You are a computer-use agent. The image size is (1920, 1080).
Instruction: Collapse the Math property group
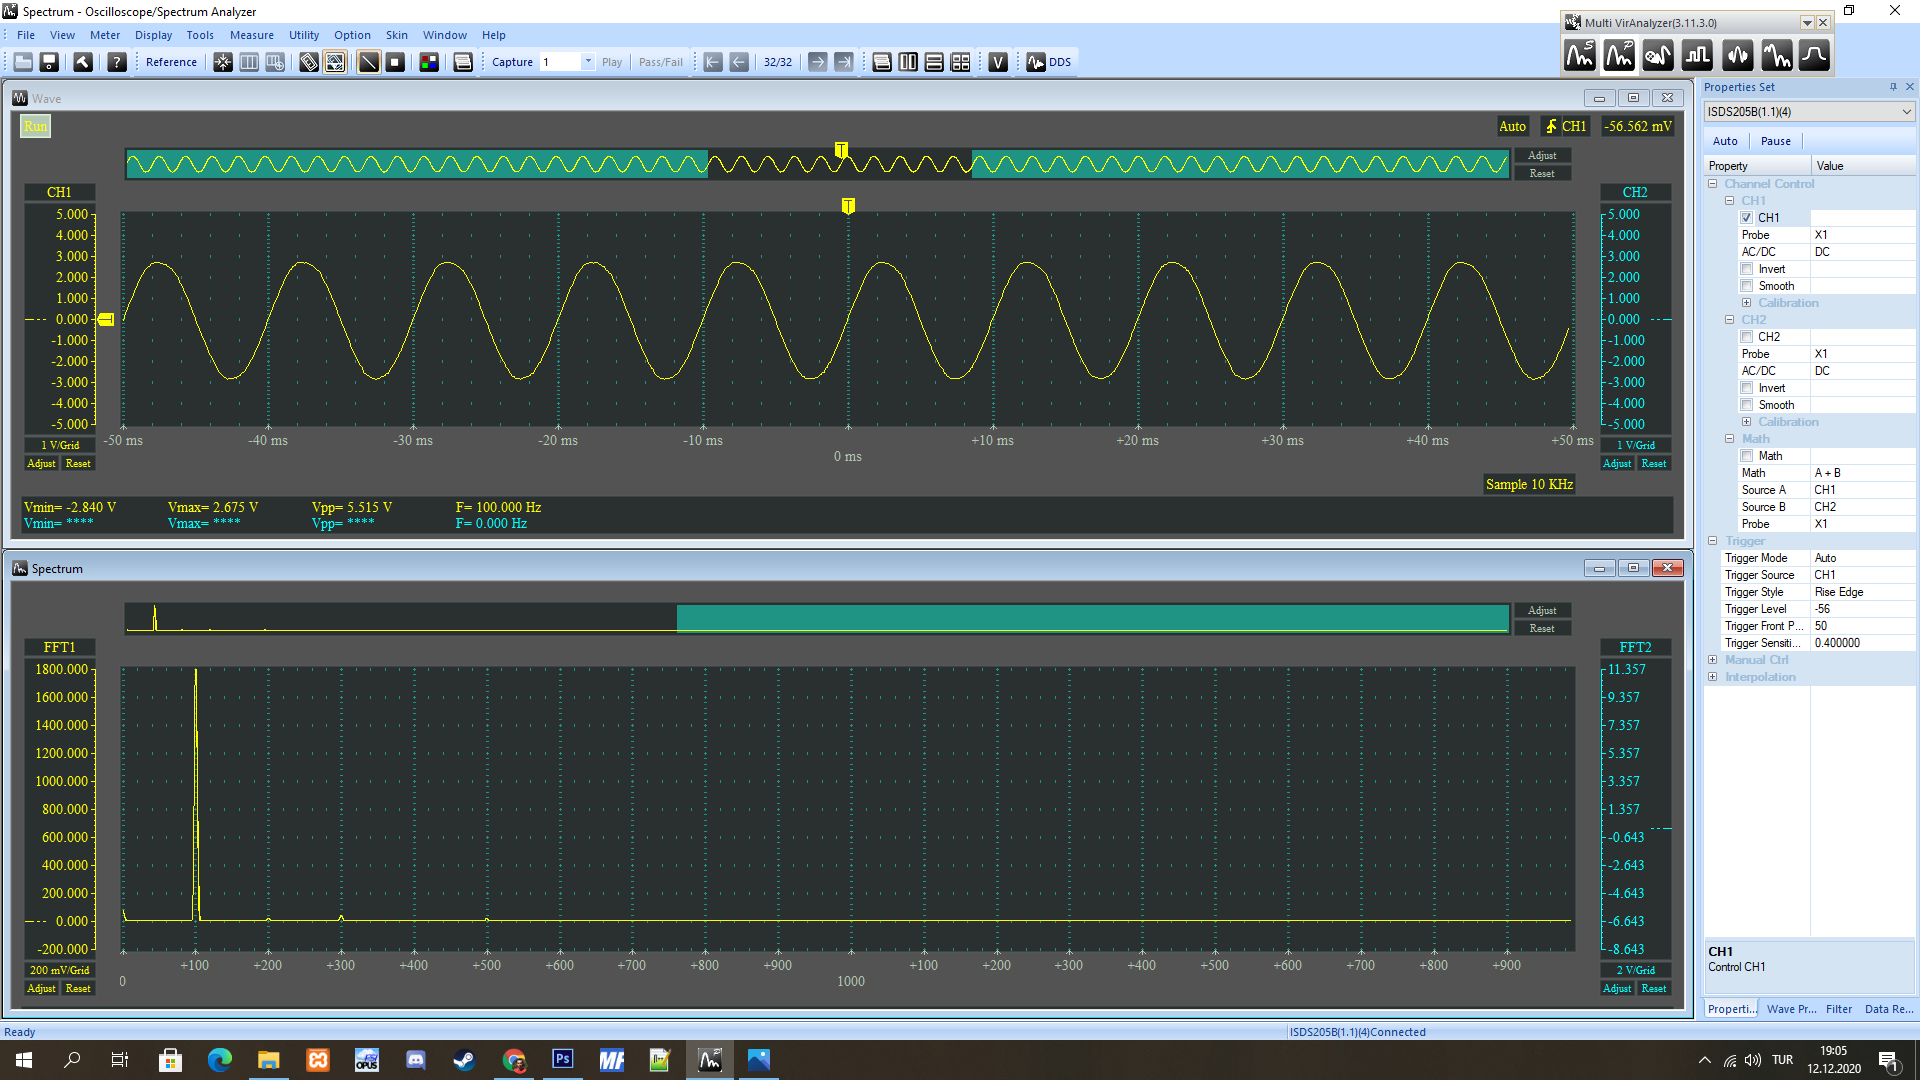[1729, 439]
